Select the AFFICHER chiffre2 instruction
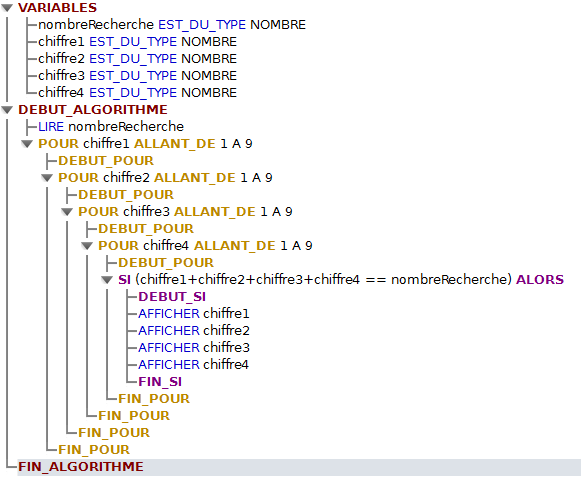The image size is (581, 483). [x=194, y=331]
